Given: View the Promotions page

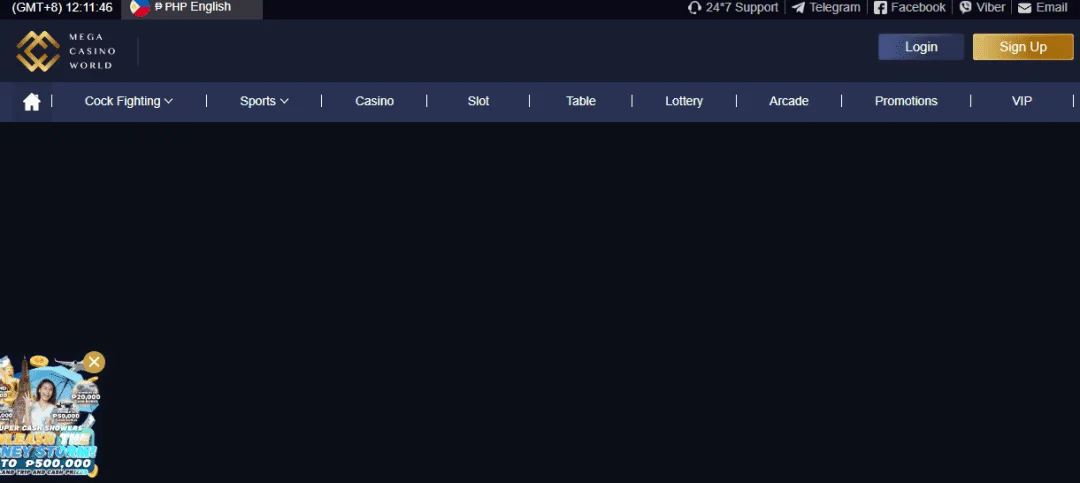Looking at the screenshot, I should point(906,101).
